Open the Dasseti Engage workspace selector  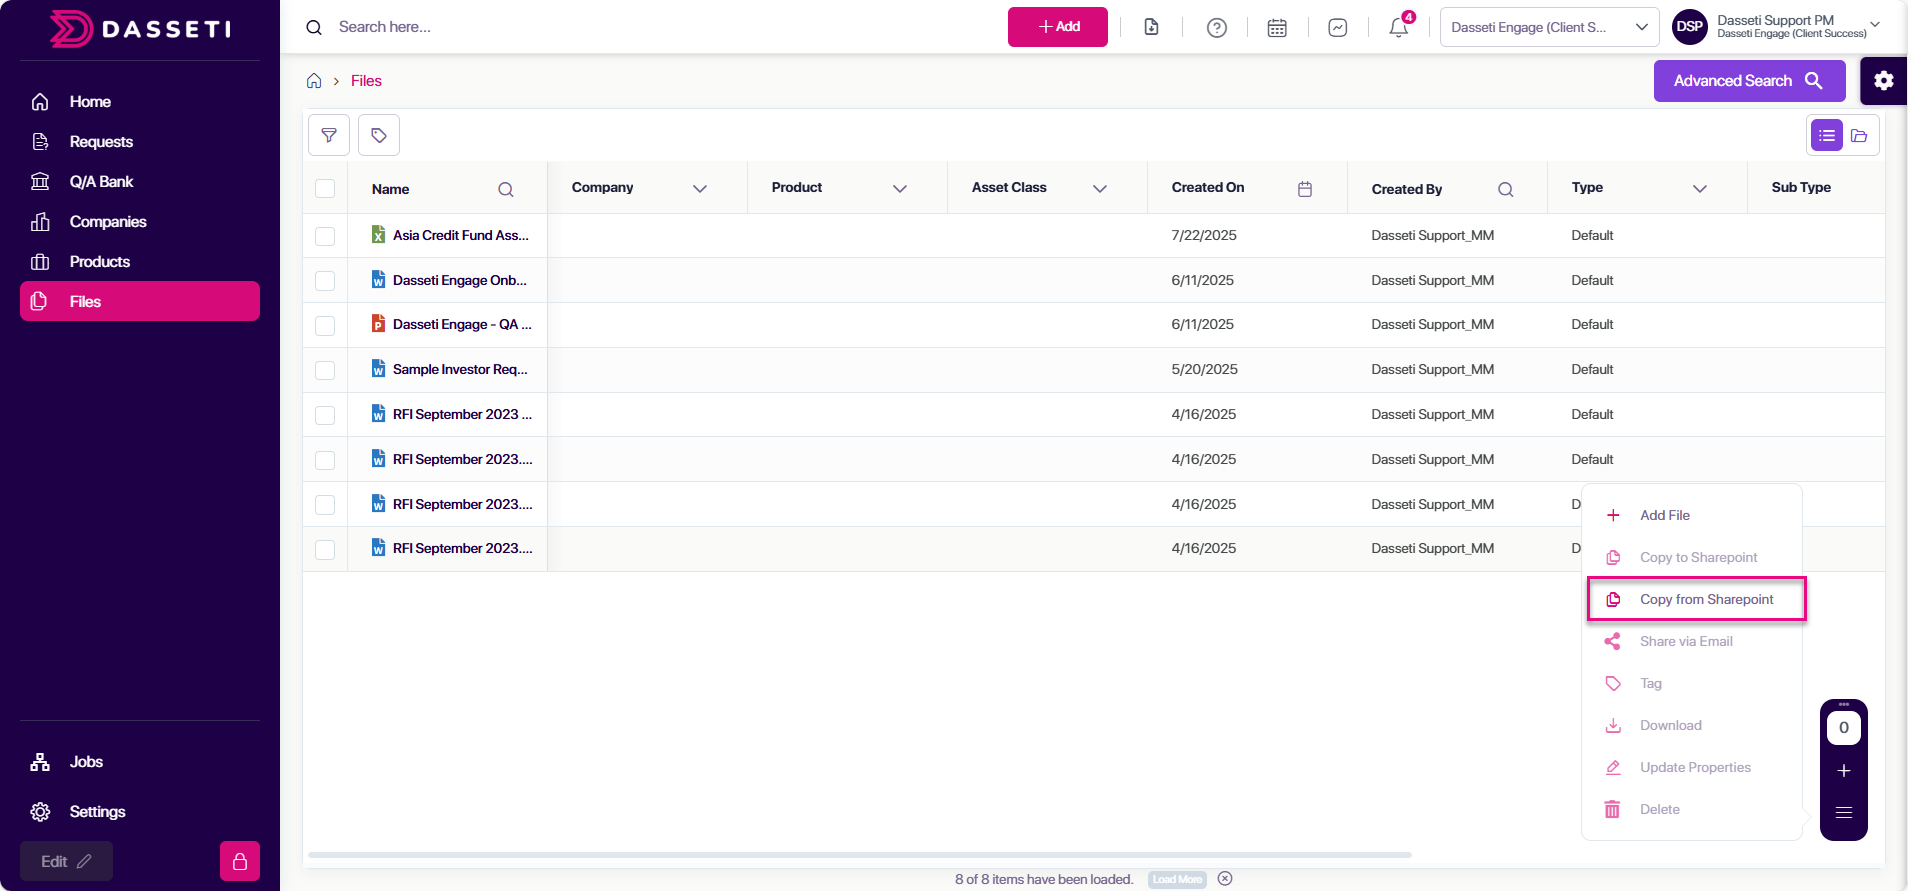1549,27
